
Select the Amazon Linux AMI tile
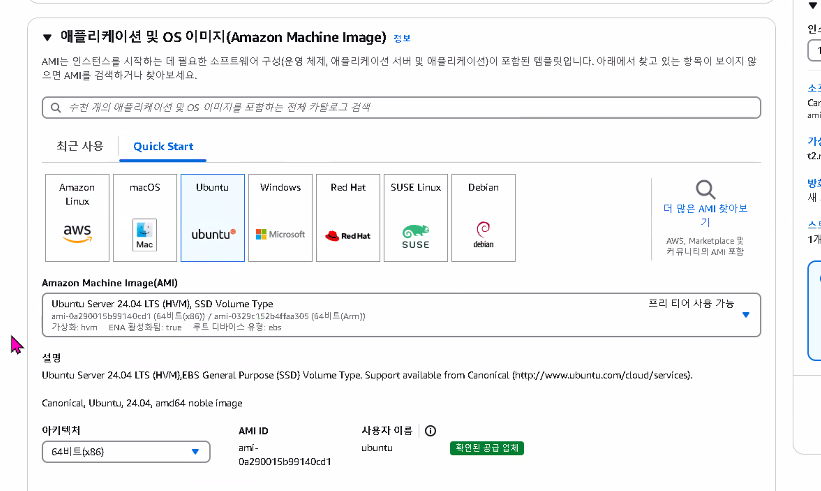click(x=77, y=218)
